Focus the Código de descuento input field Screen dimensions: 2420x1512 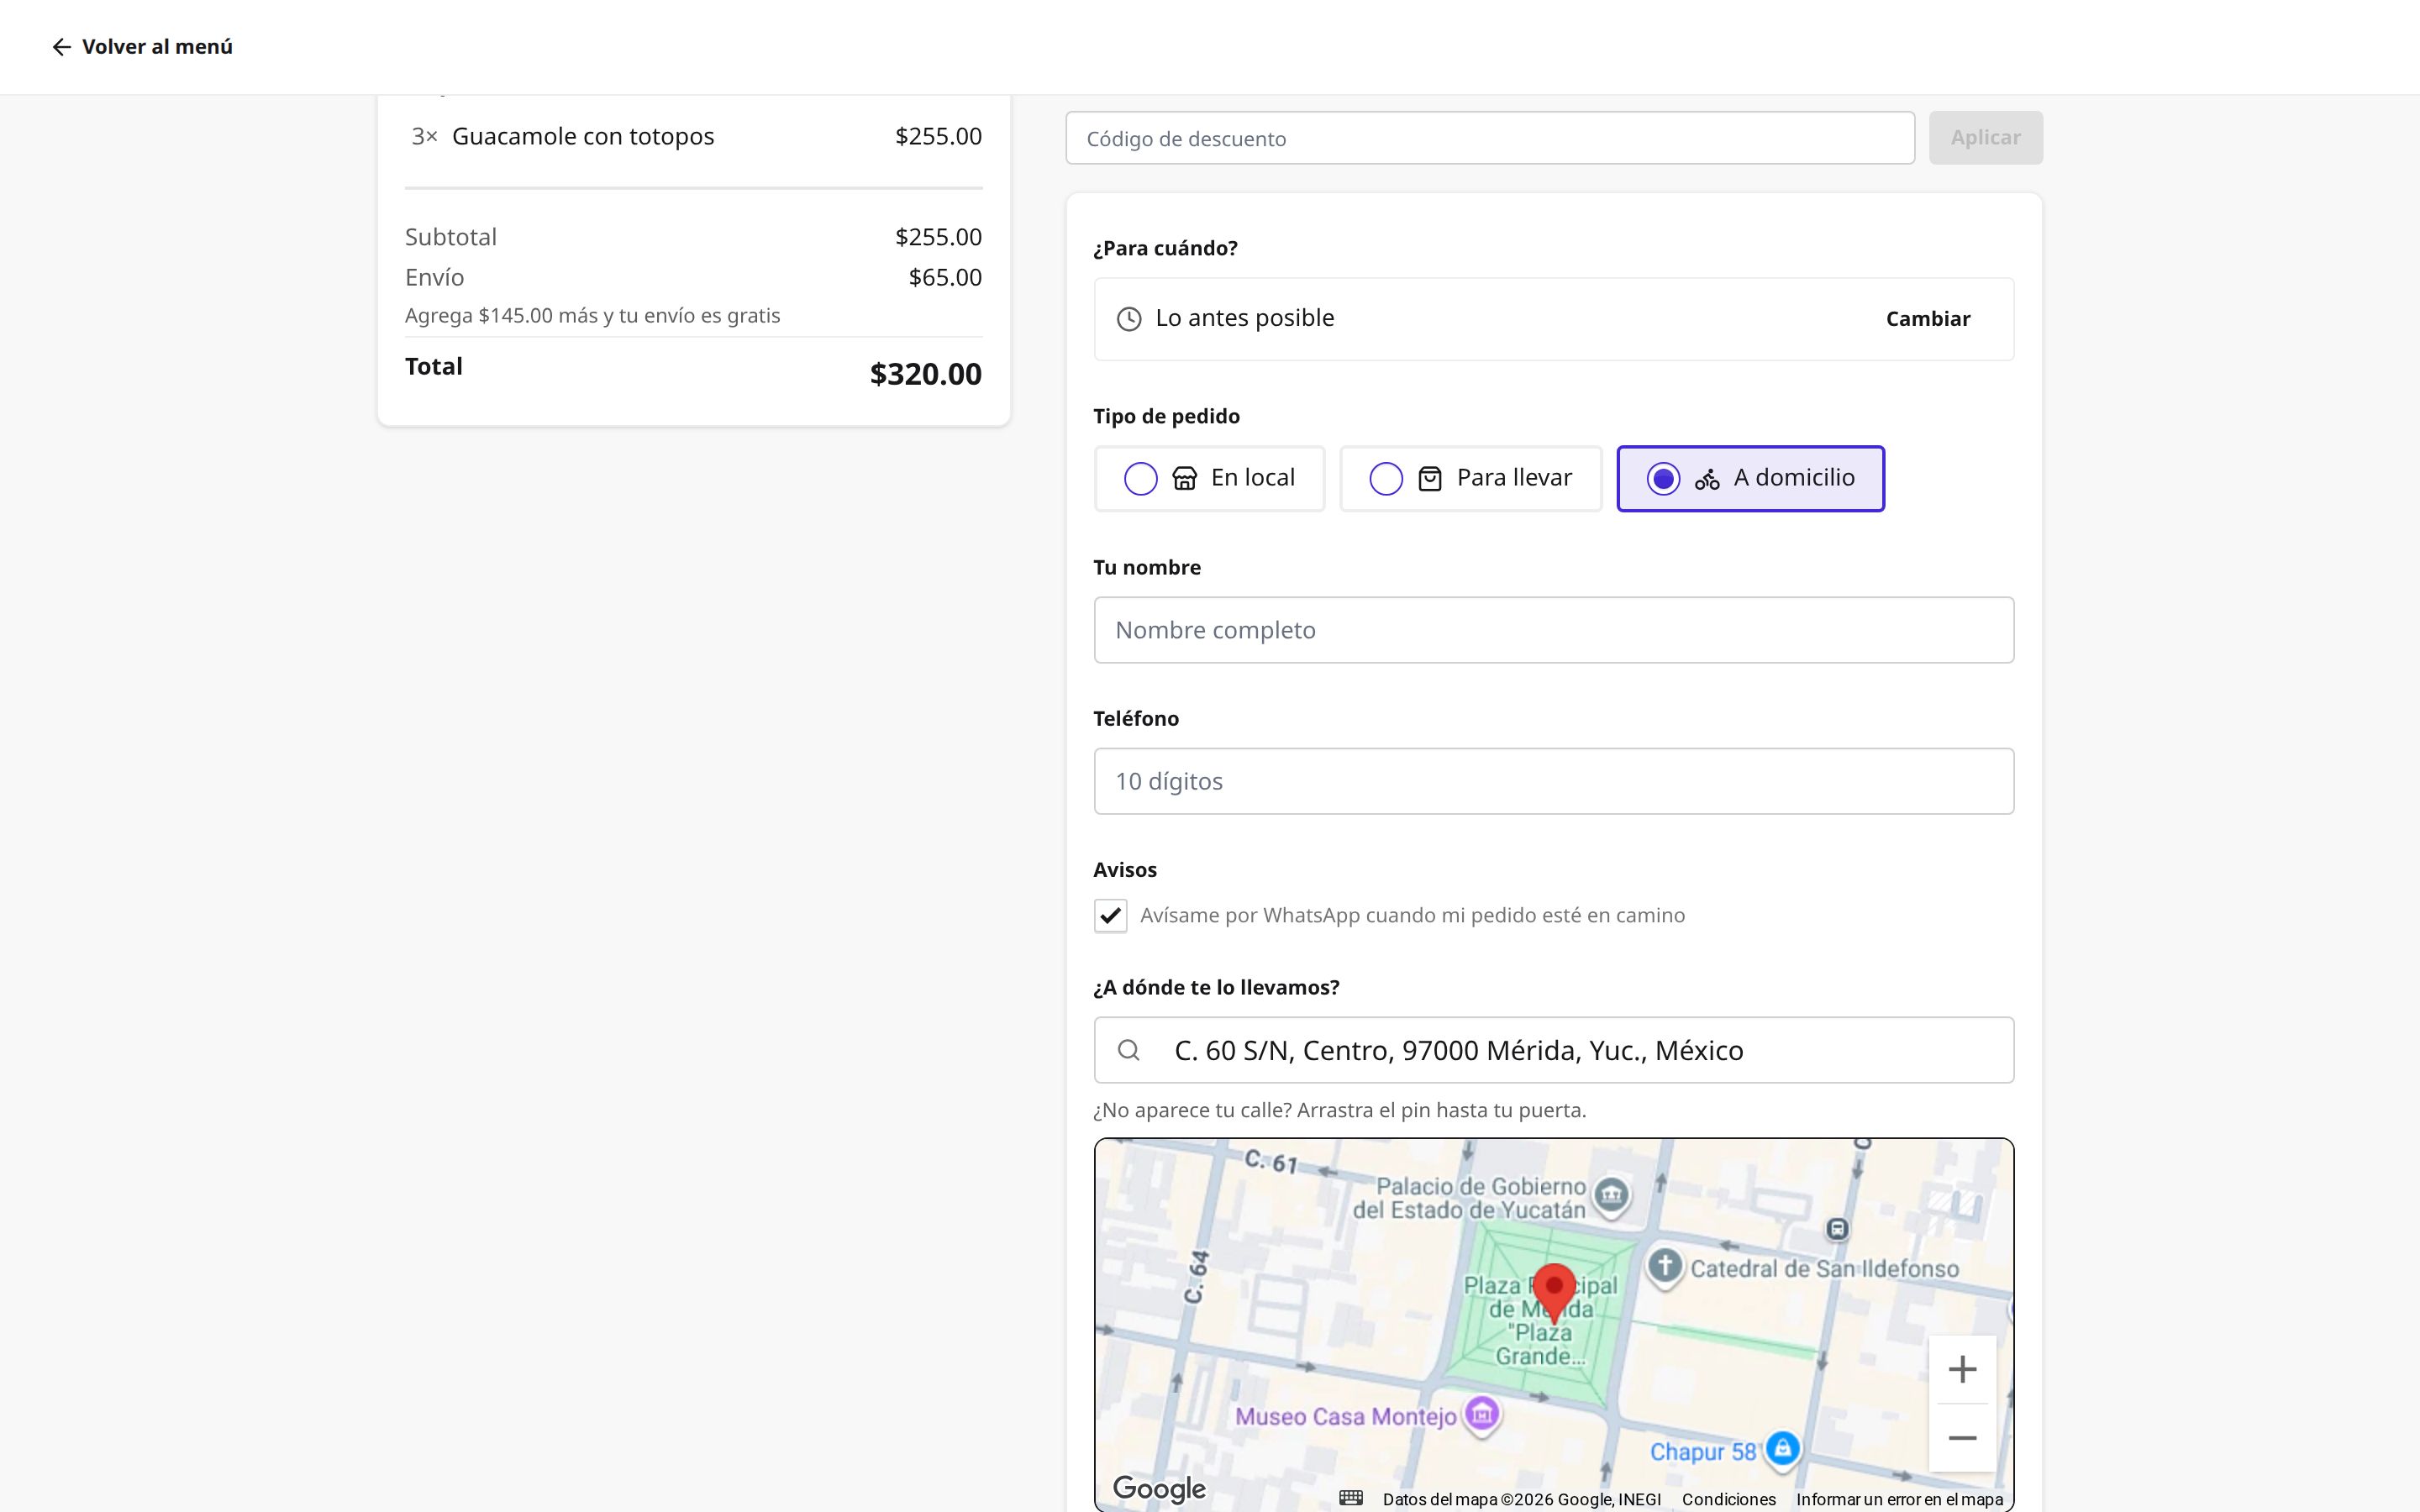pyautogui.click(x=1490, y=138)
